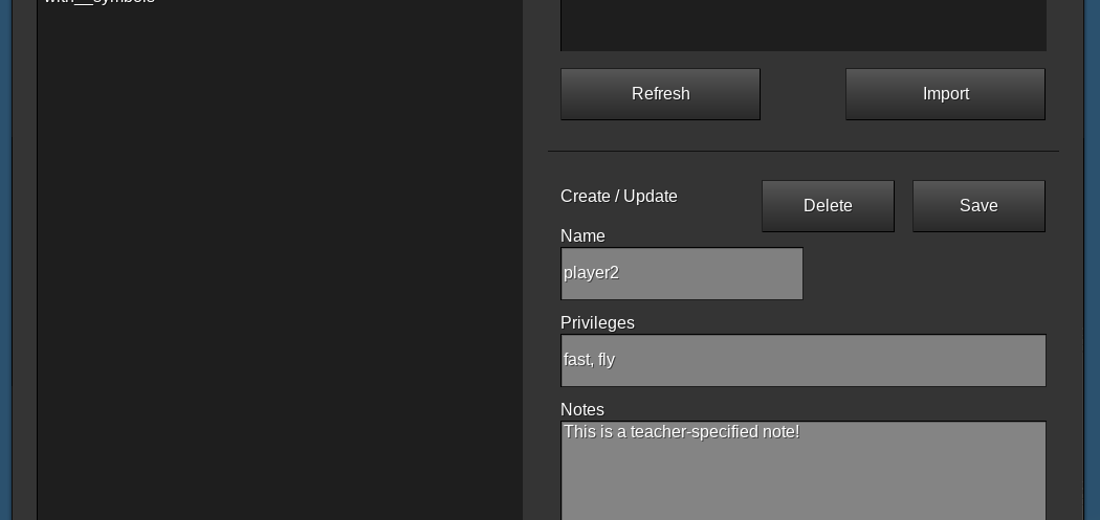The height and width of the screenshot is (520, 1100).
Task: Select the partially visible with__symbols list item
Action: [100, 1]
